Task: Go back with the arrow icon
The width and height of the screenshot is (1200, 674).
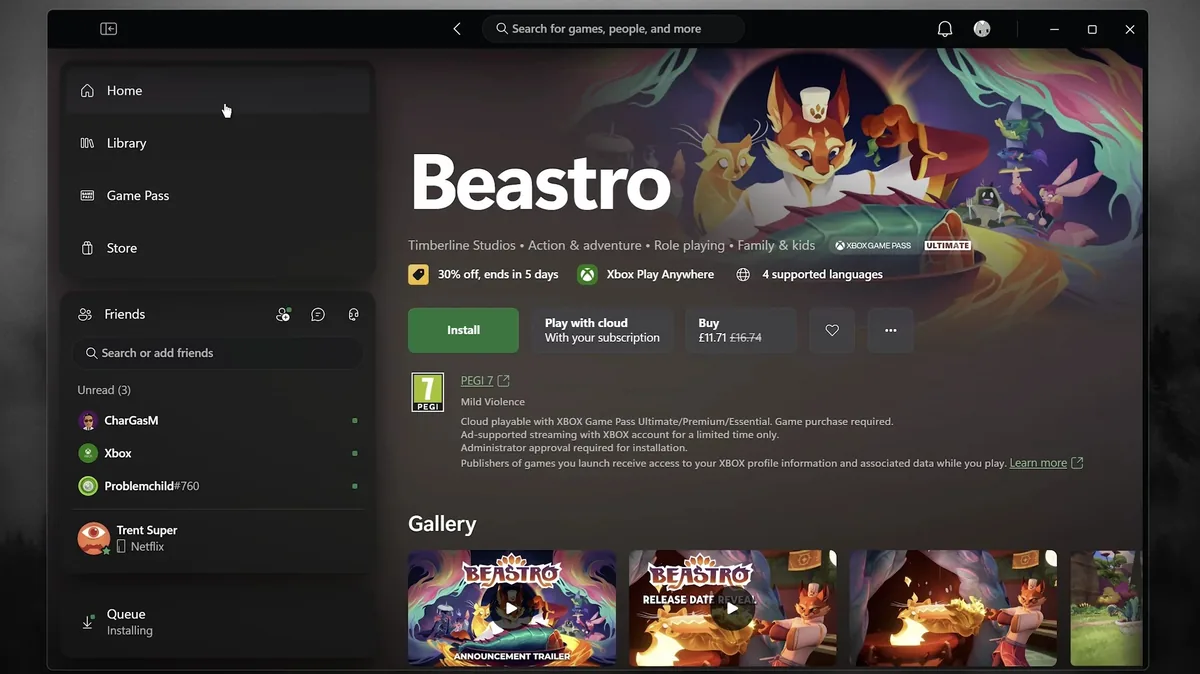Action: [457, 29]
